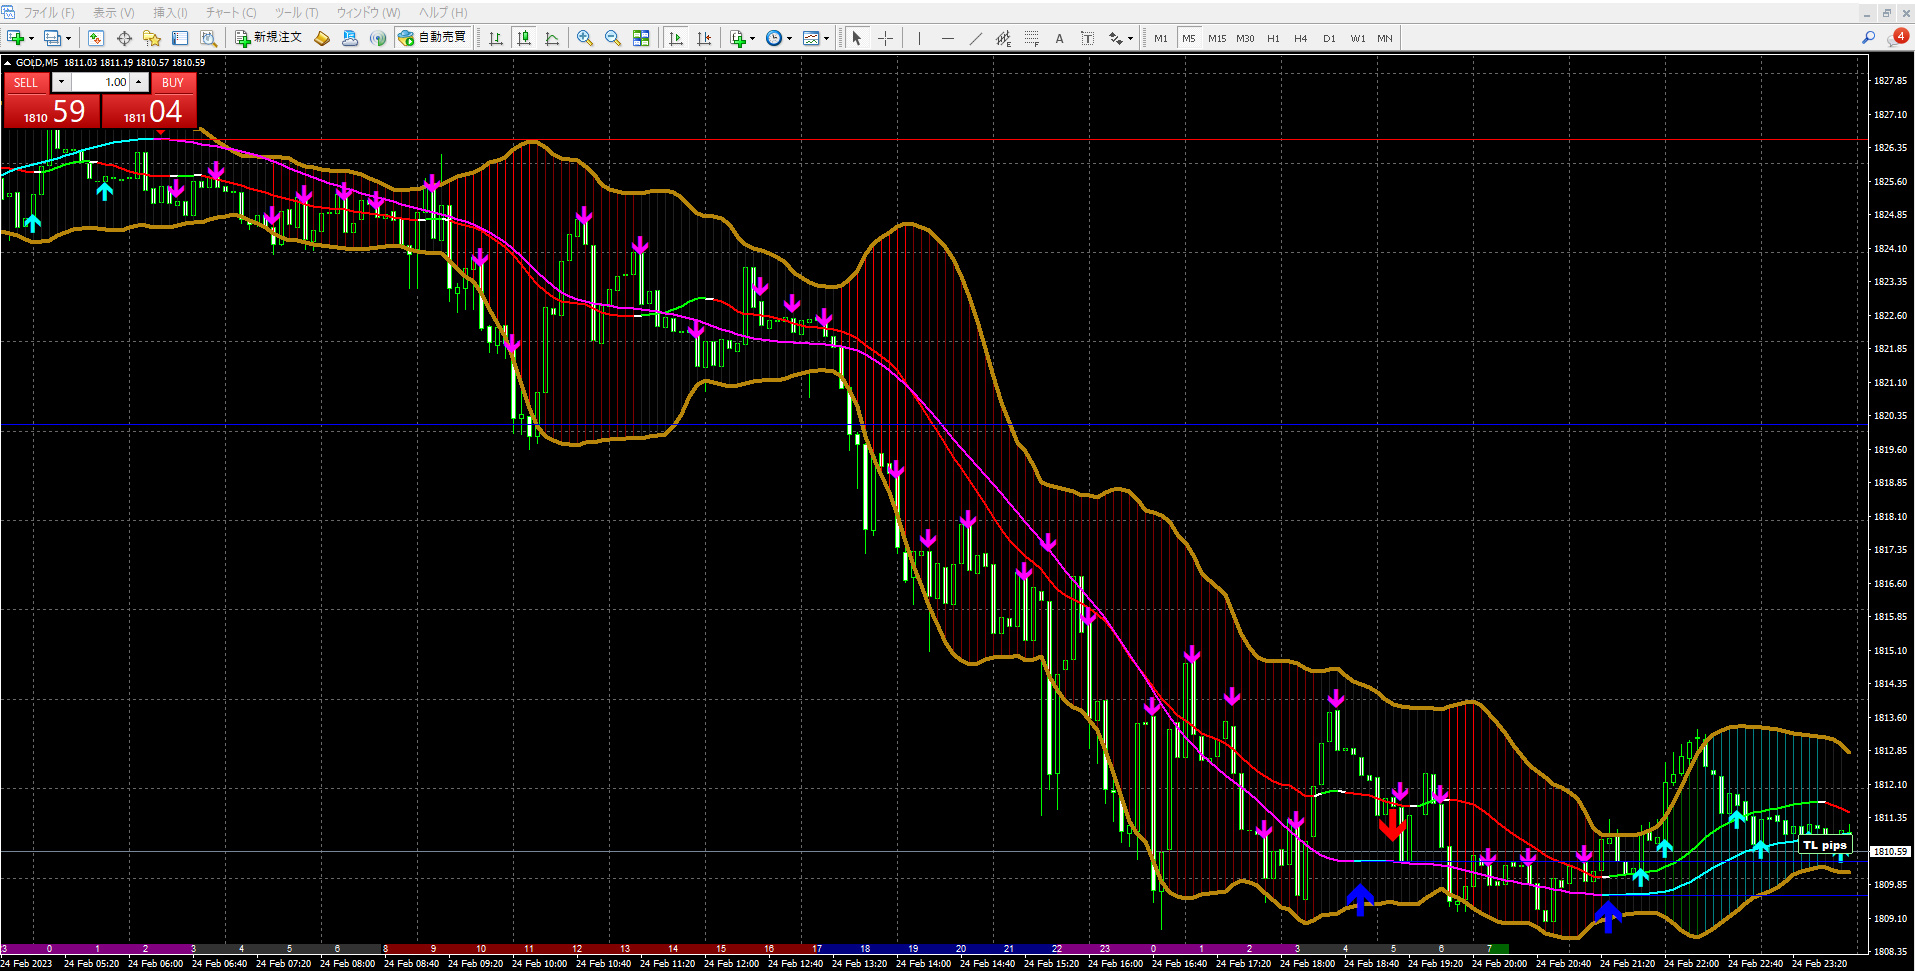The image size is (1915, 971).
Task: Switch timeframe to MN
Action: point(1385,38)
